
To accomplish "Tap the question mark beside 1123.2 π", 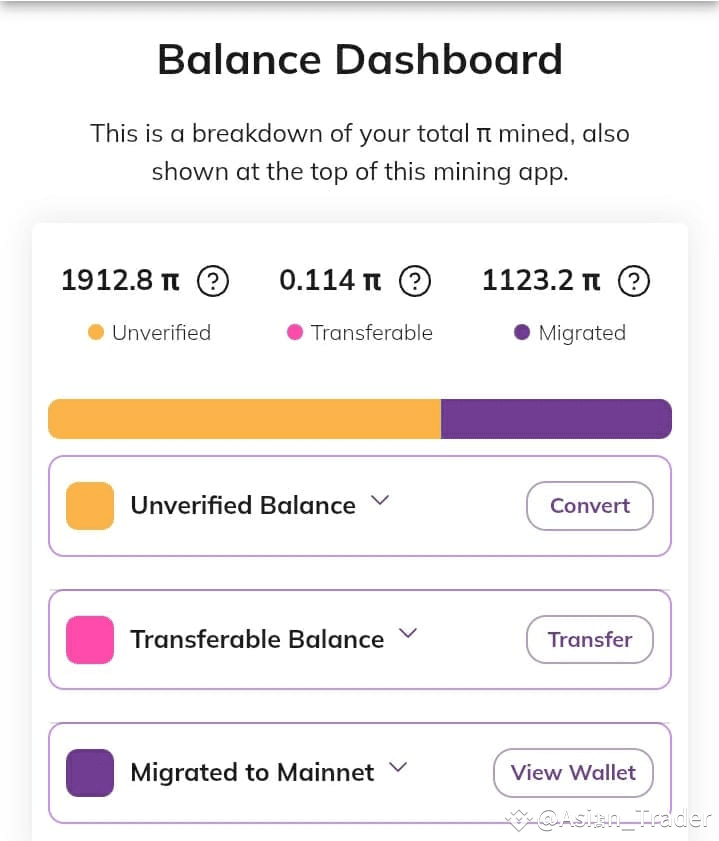I will click(634, 281).
